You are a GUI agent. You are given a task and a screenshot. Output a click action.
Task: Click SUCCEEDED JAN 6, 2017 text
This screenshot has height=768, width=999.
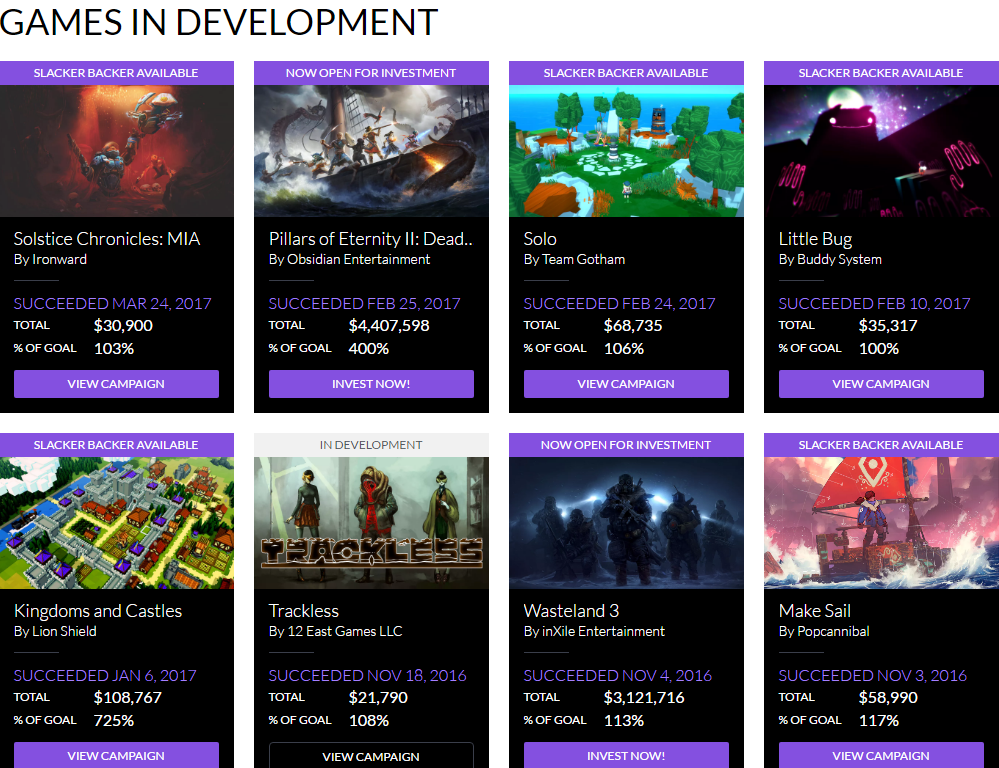pyautogui.click(x=105, y=676)
